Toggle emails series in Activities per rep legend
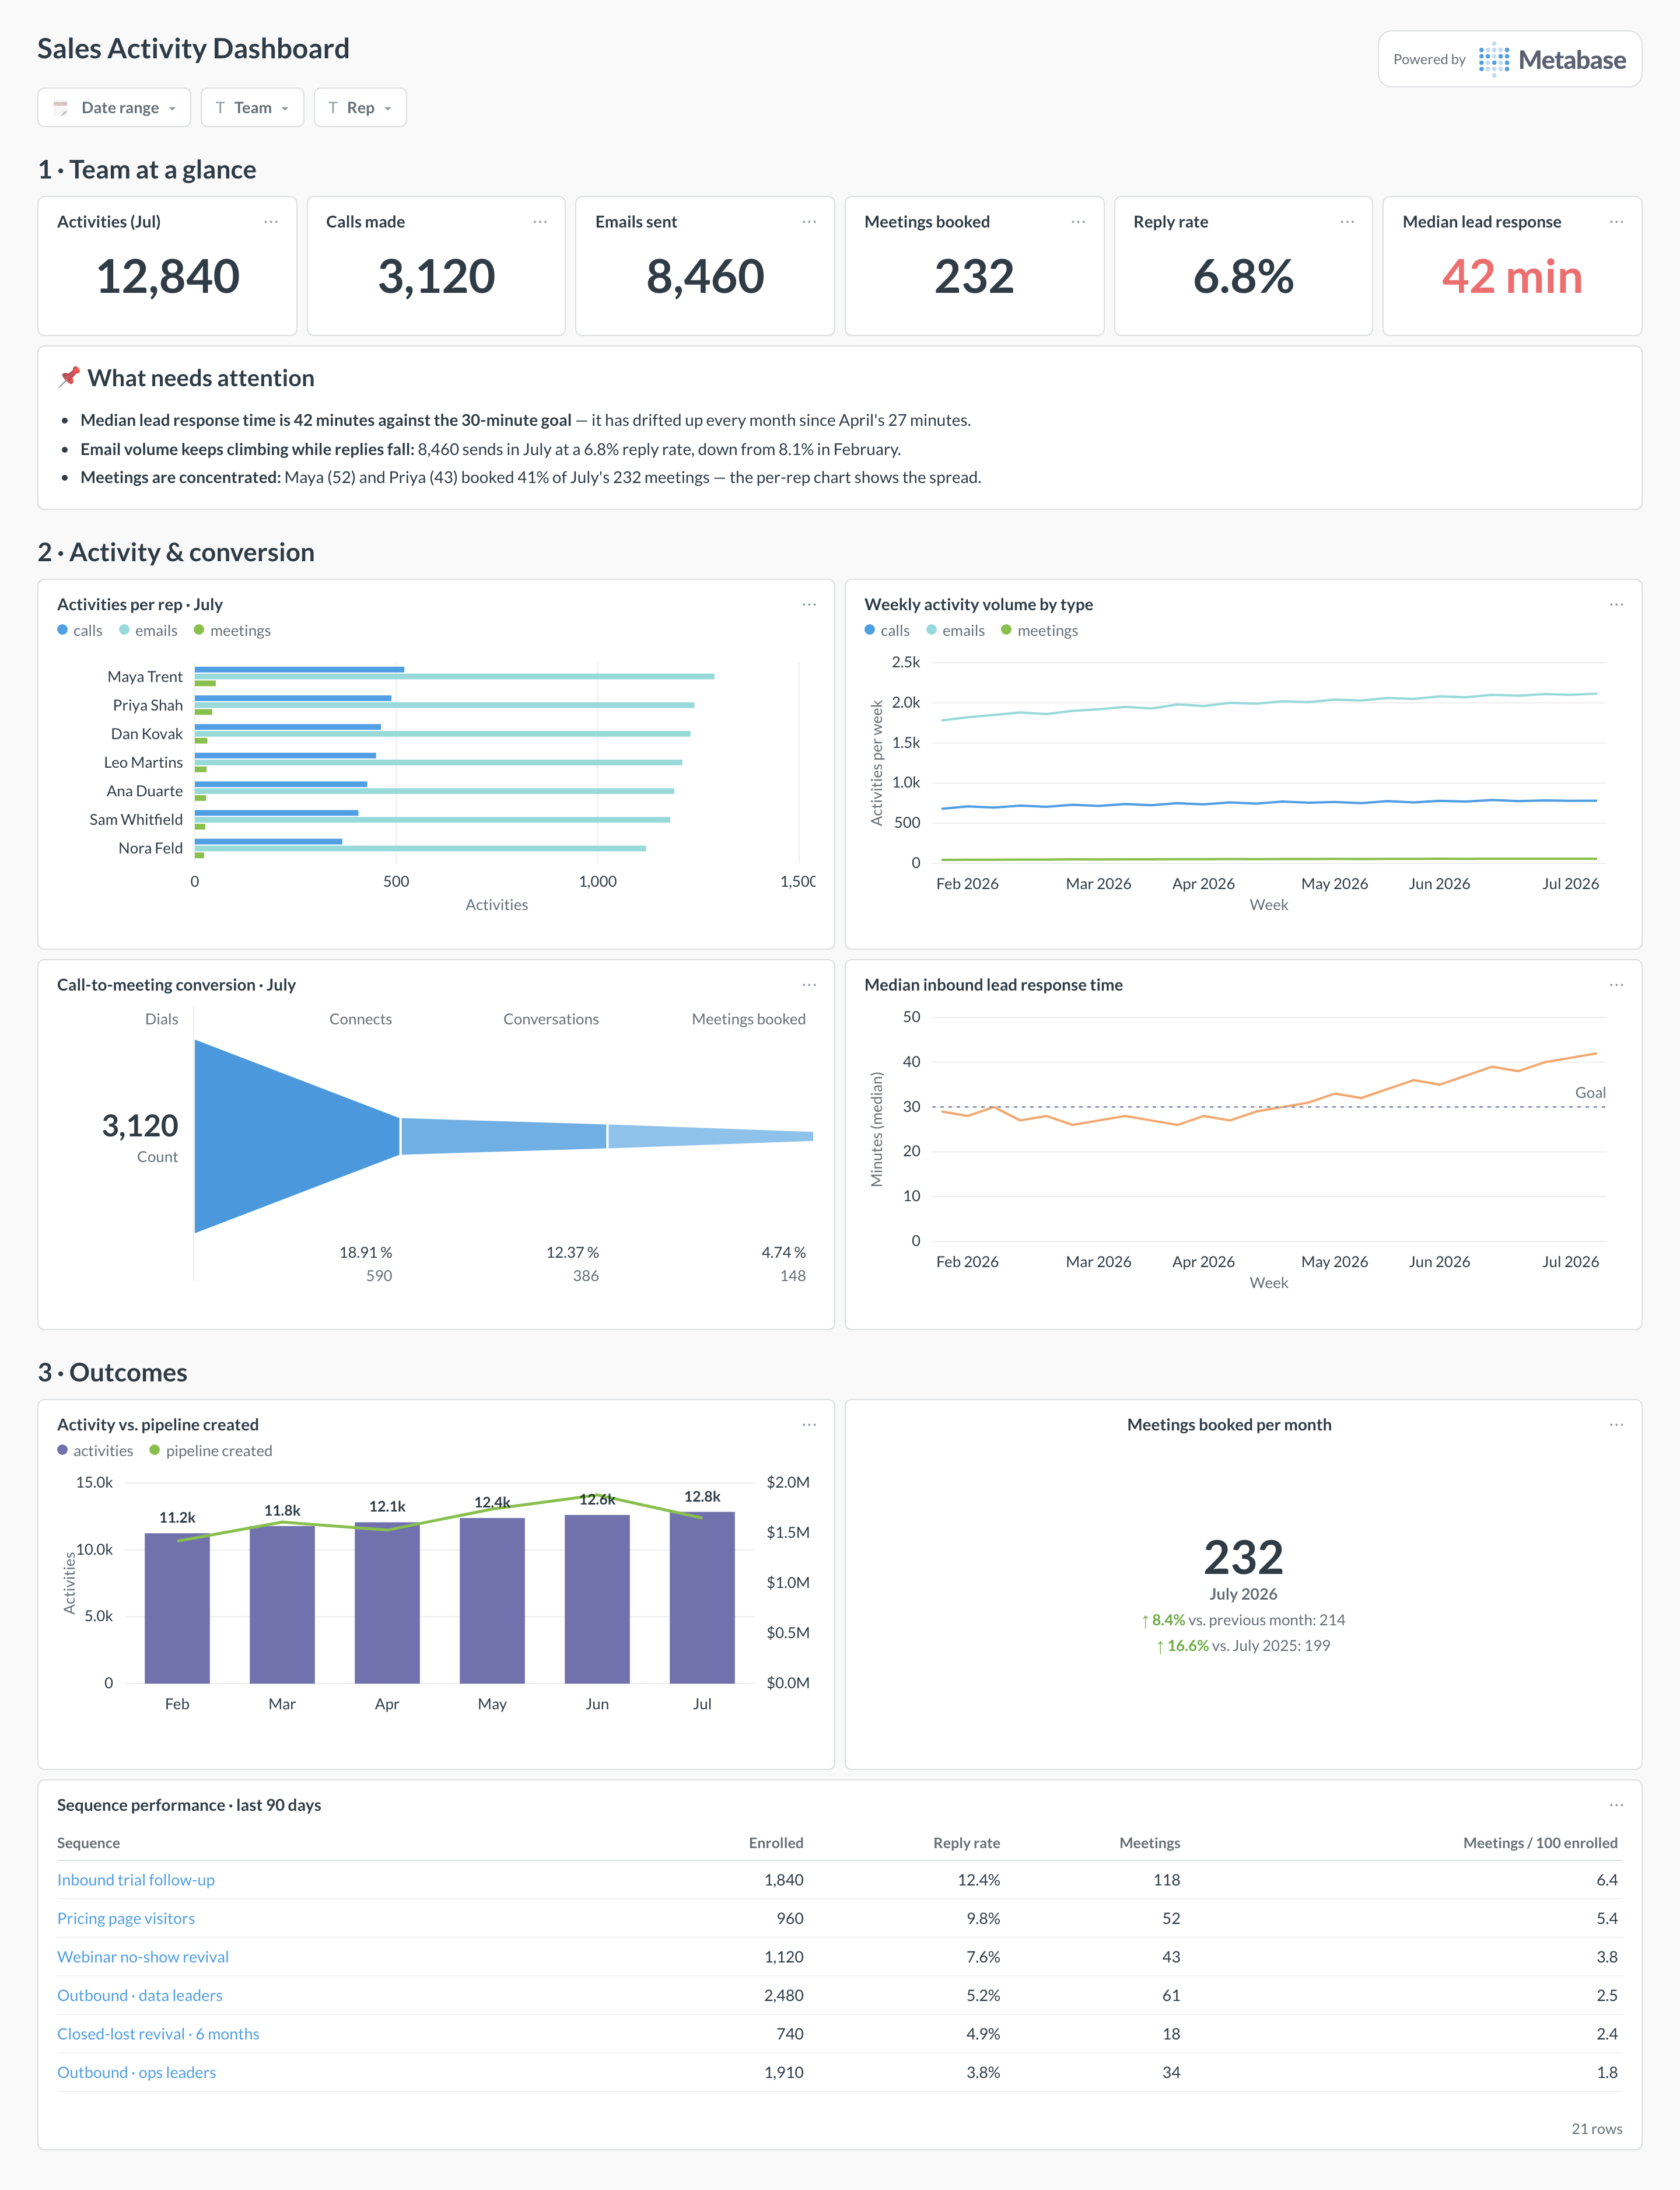 click(x=148, y=631)
